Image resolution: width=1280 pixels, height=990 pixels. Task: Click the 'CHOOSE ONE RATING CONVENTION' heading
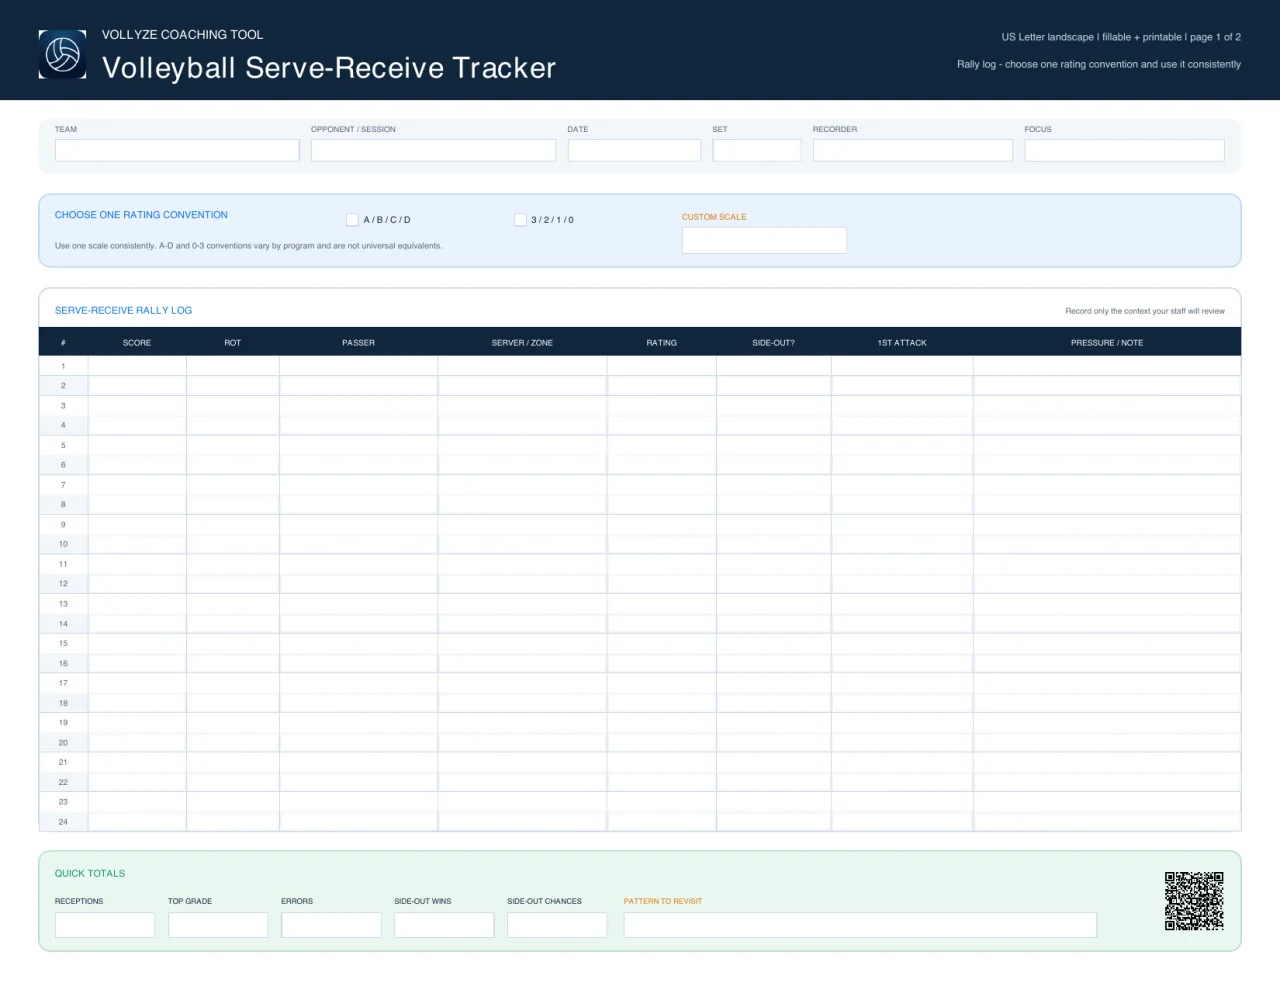tap(141, 215)
